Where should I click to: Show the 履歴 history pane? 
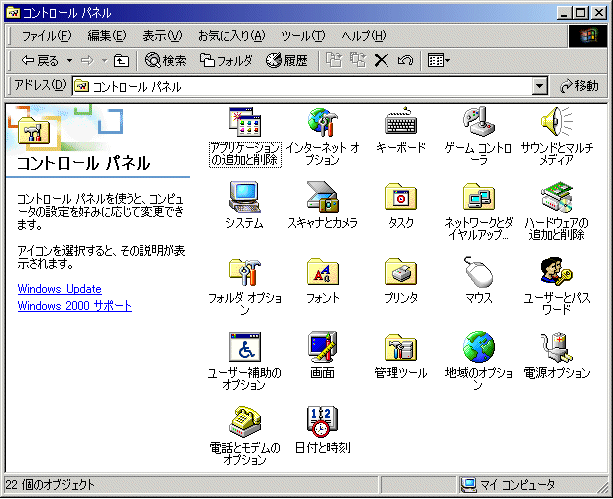point(287,61)
